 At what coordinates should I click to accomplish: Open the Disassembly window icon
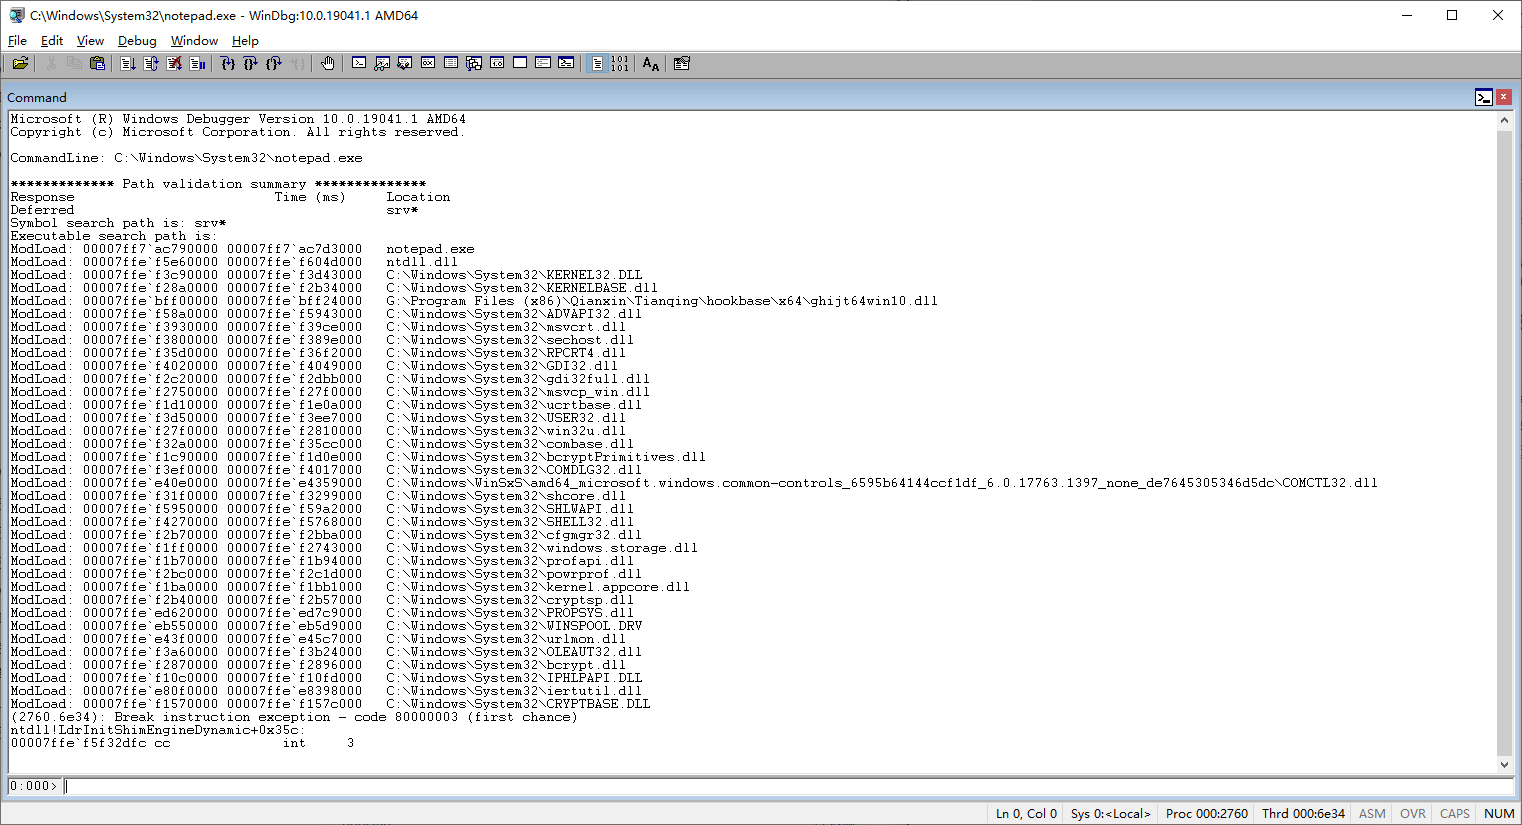pos(496,63)
